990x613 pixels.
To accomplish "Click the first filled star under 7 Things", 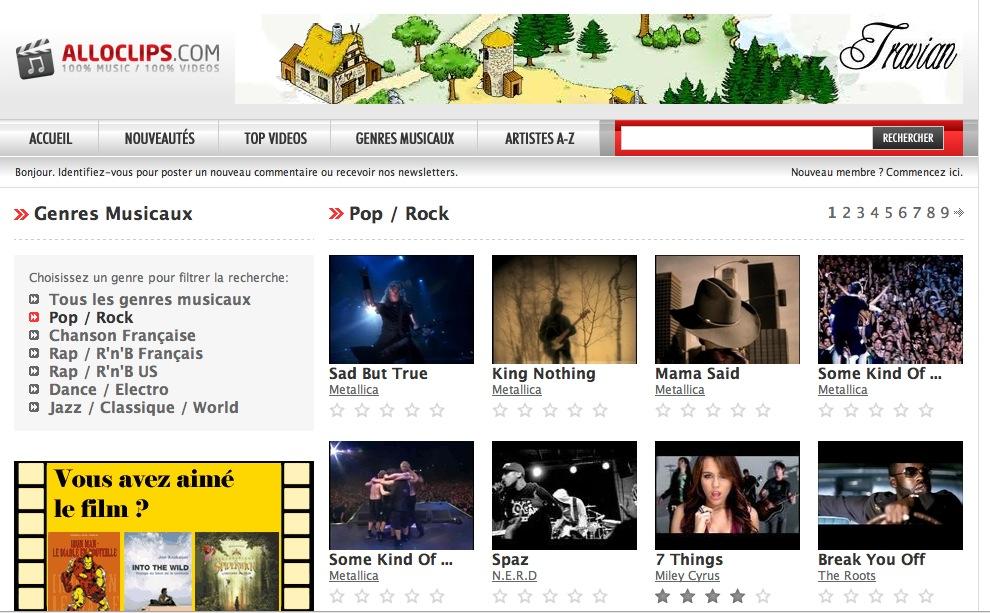I will (x=663, y=596).
